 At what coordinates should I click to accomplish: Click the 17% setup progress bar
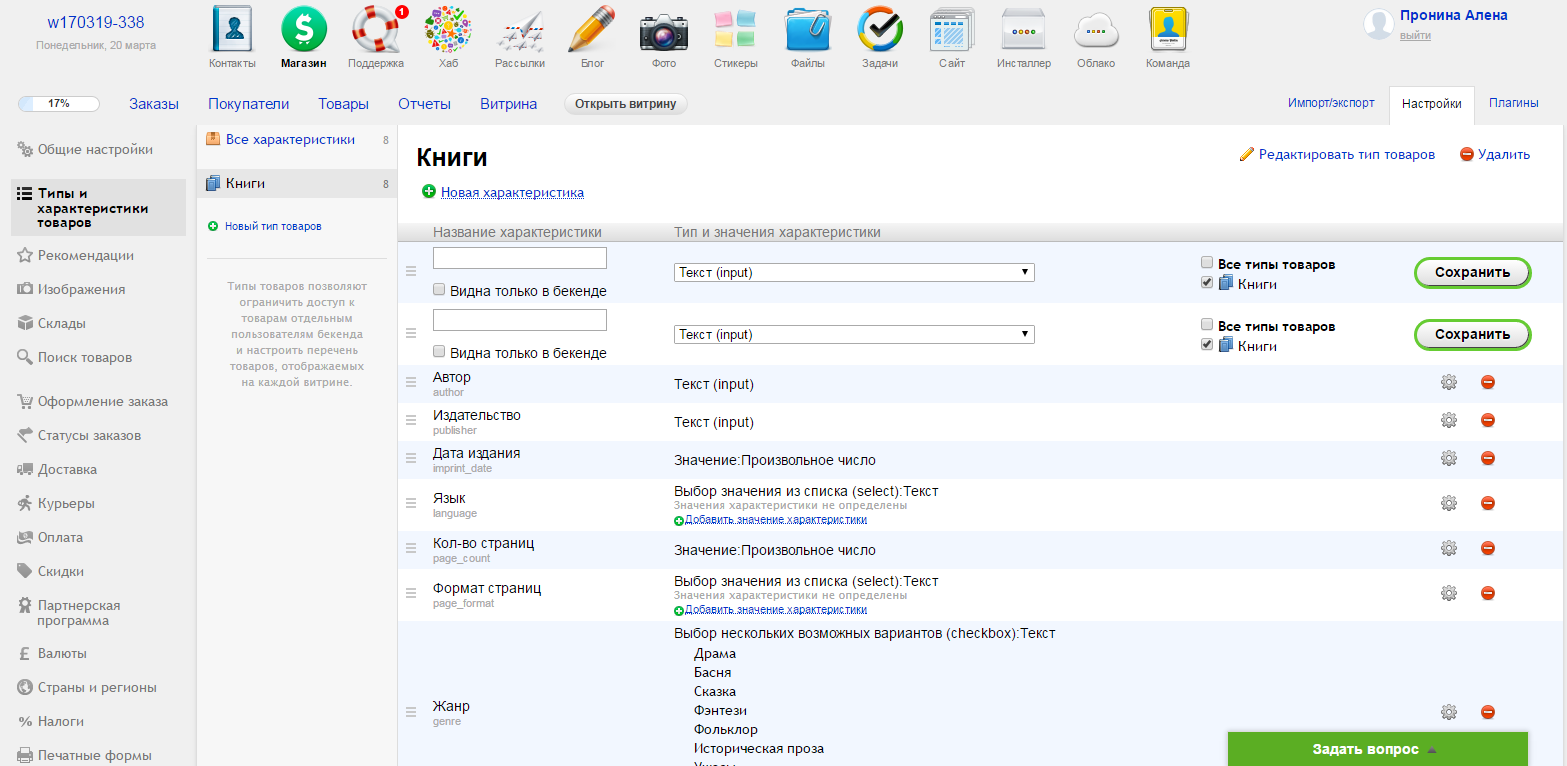[x=59, y=104]
